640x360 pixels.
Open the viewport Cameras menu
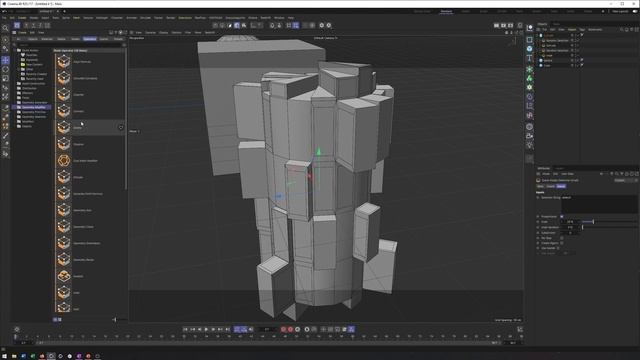[x=151, y=32]
